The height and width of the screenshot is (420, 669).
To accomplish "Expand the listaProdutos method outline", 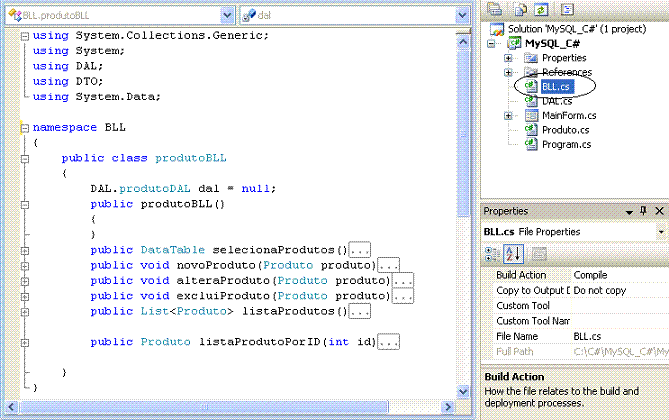I will point(25,312).
